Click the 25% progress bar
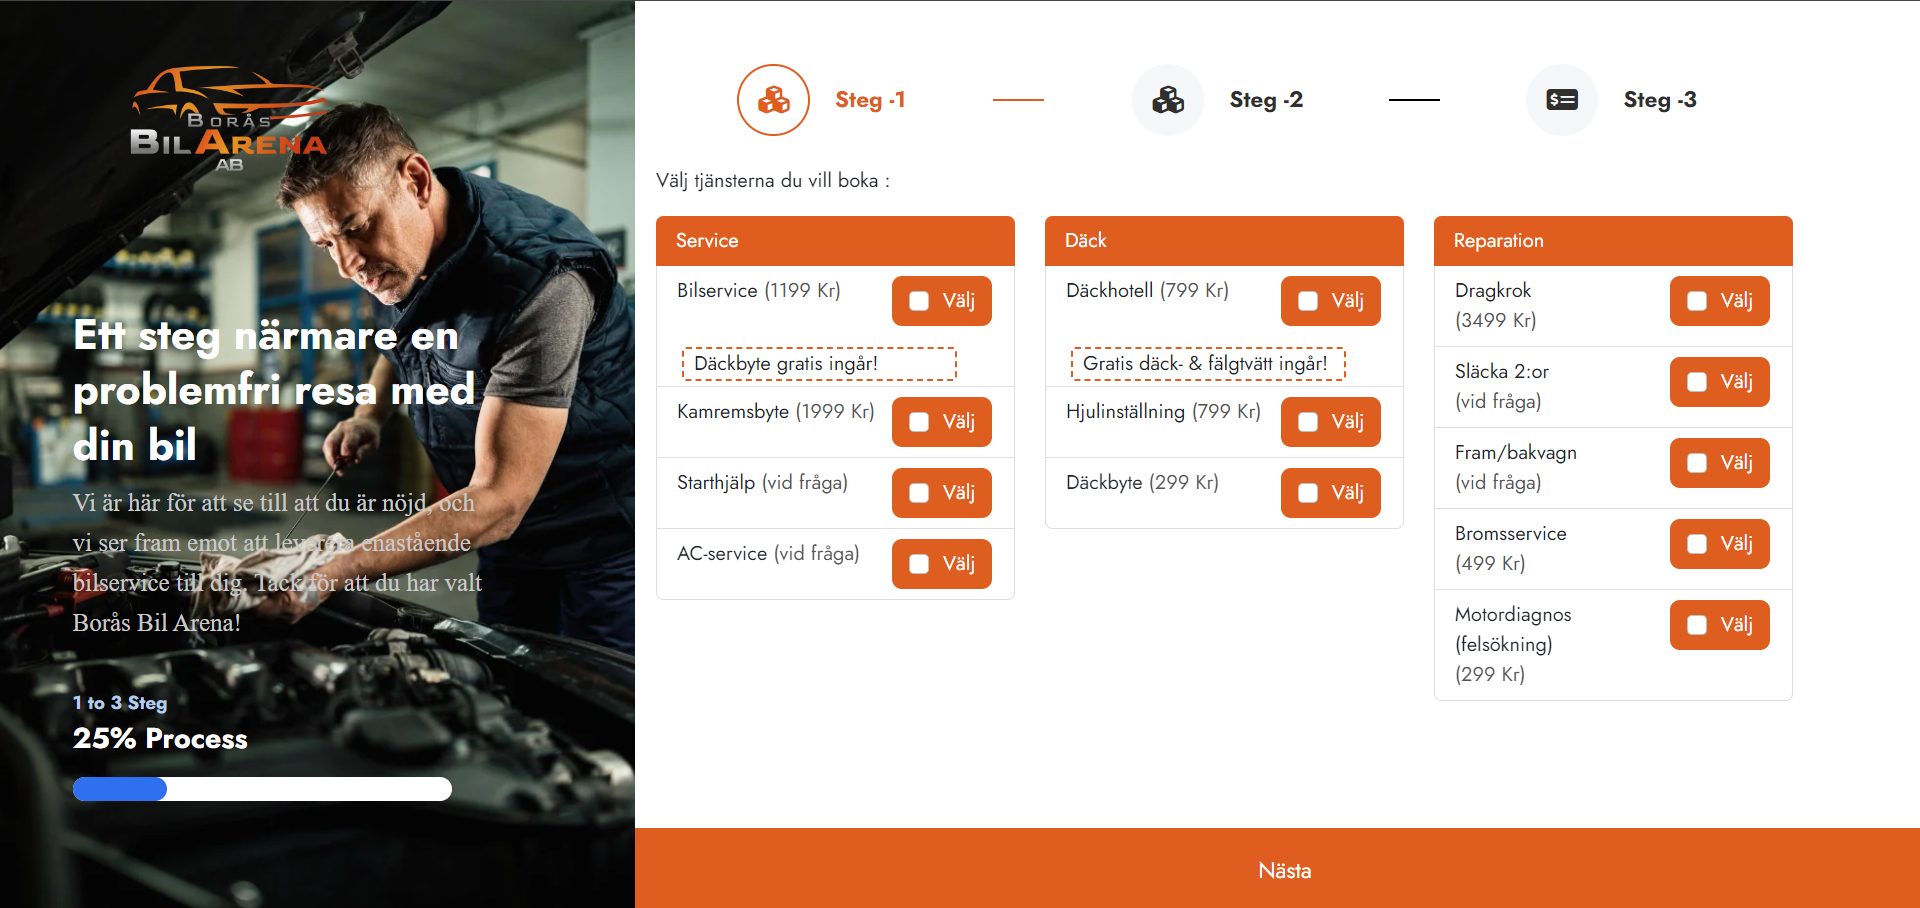 coord(262,789)
